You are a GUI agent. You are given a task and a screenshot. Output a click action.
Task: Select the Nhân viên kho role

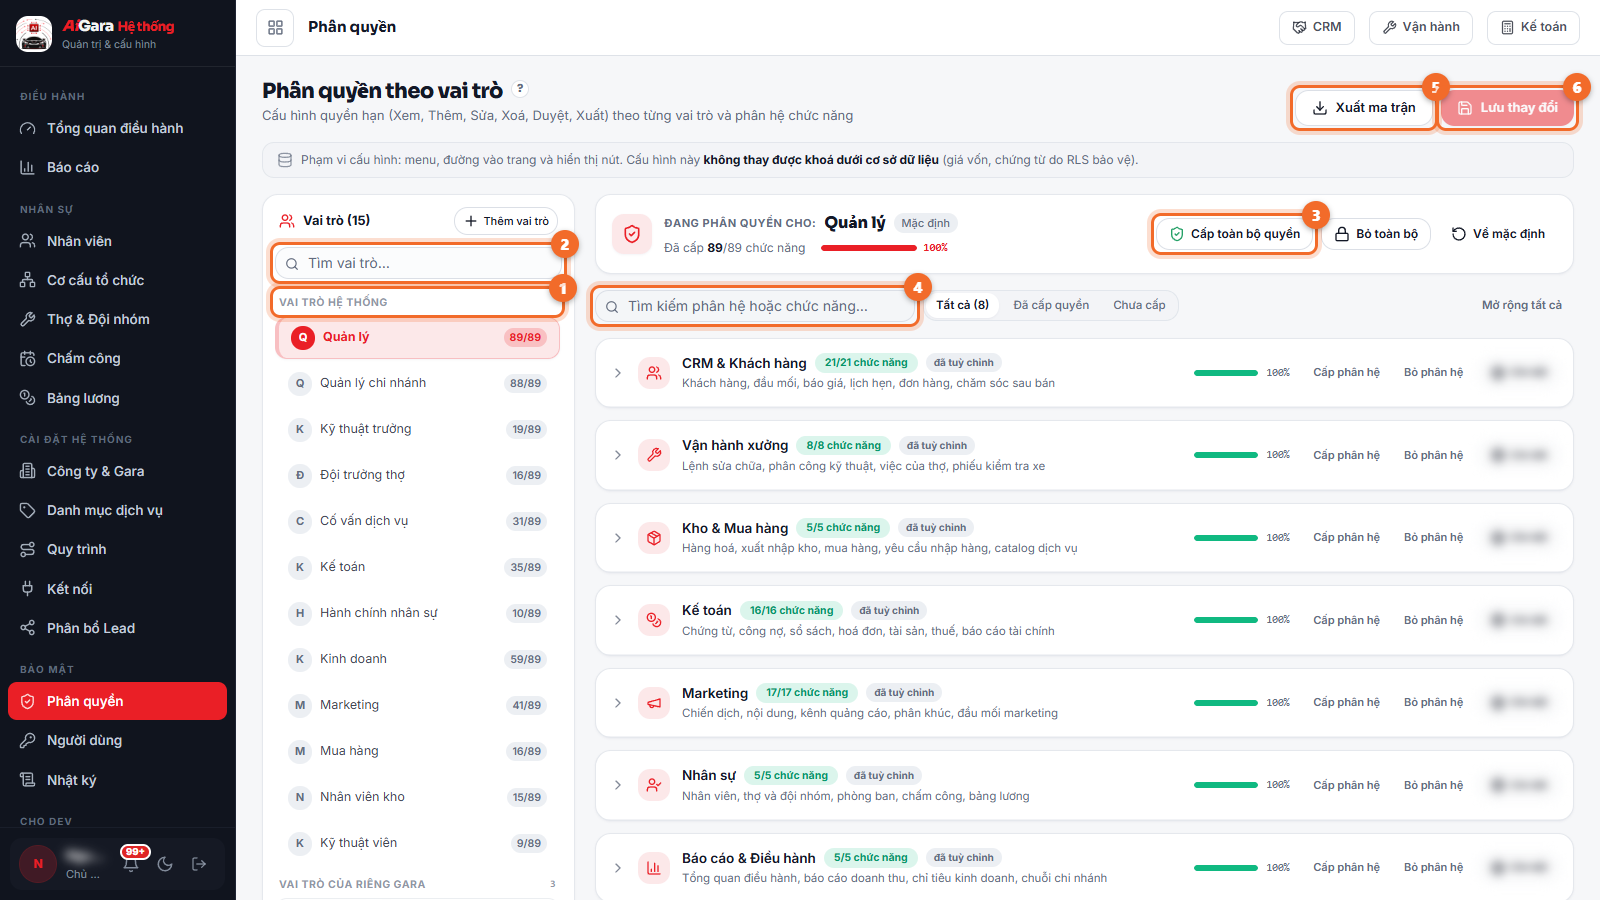click(x=417, y=797)
